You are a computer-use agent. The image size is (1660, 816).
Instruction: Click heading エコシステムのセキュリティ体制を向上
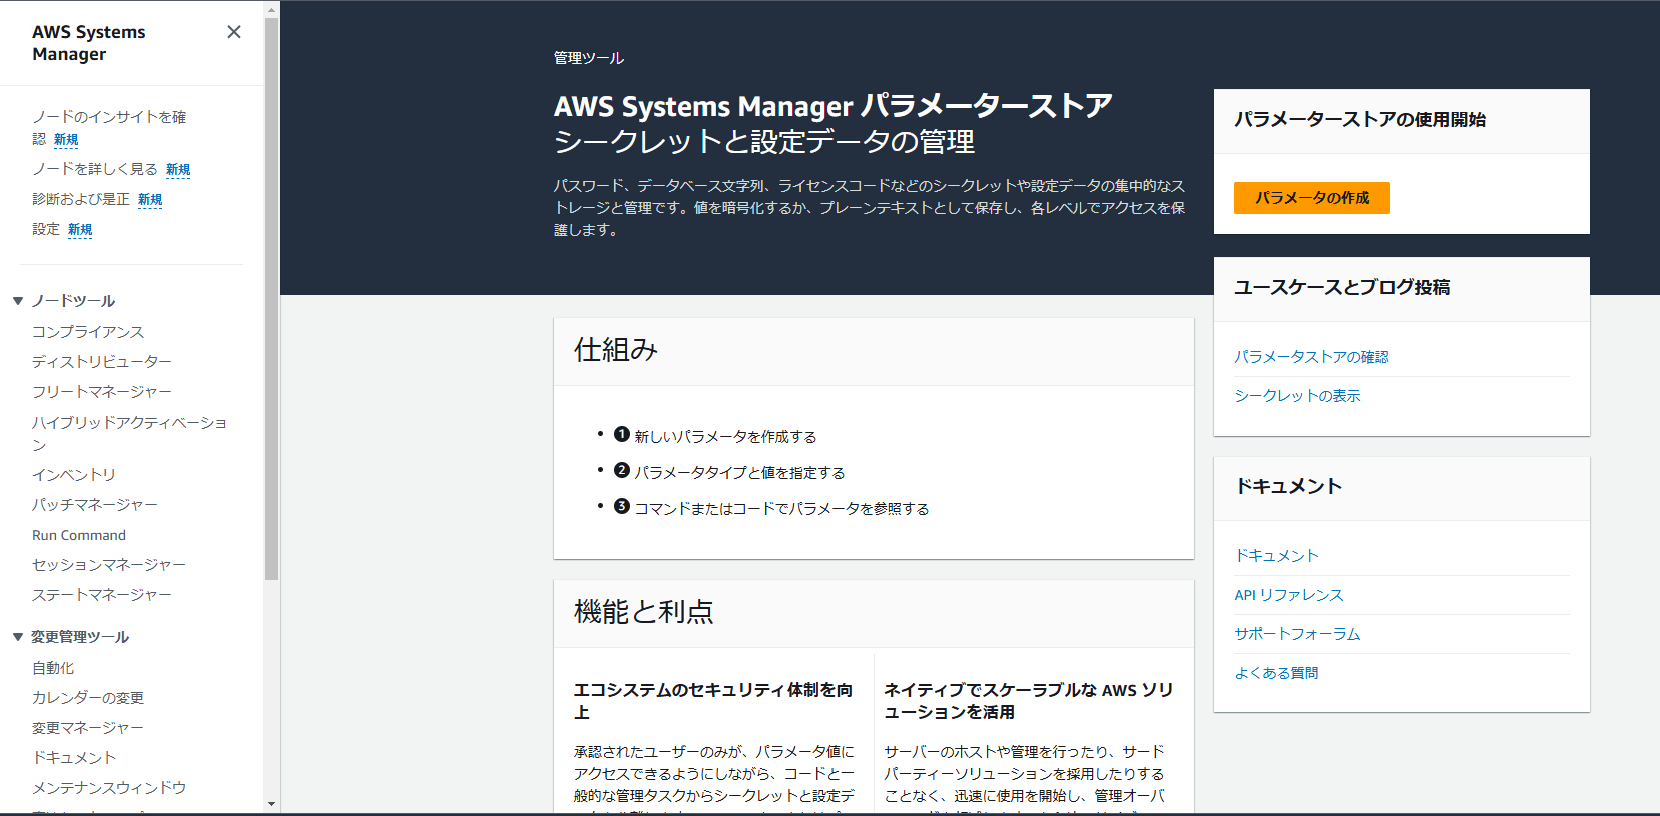[x=713, y=701]
